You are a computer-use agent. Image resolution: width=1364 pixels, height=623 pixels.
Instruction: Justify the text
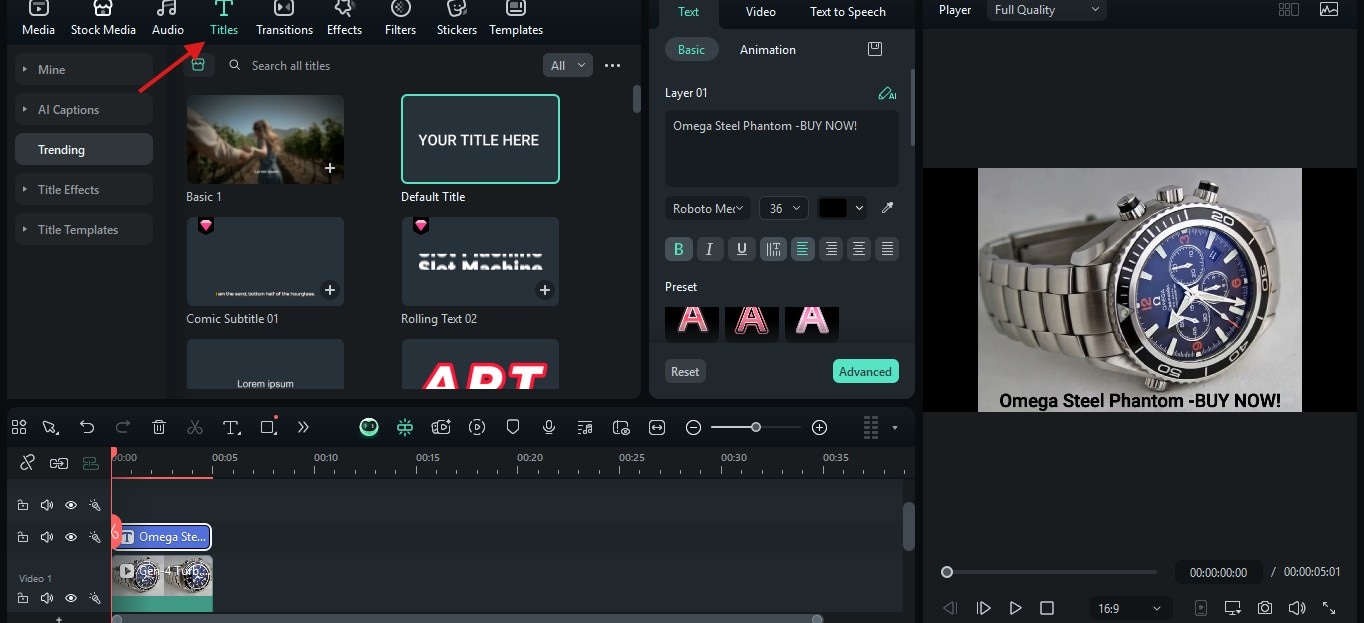(x=887, y=249)
